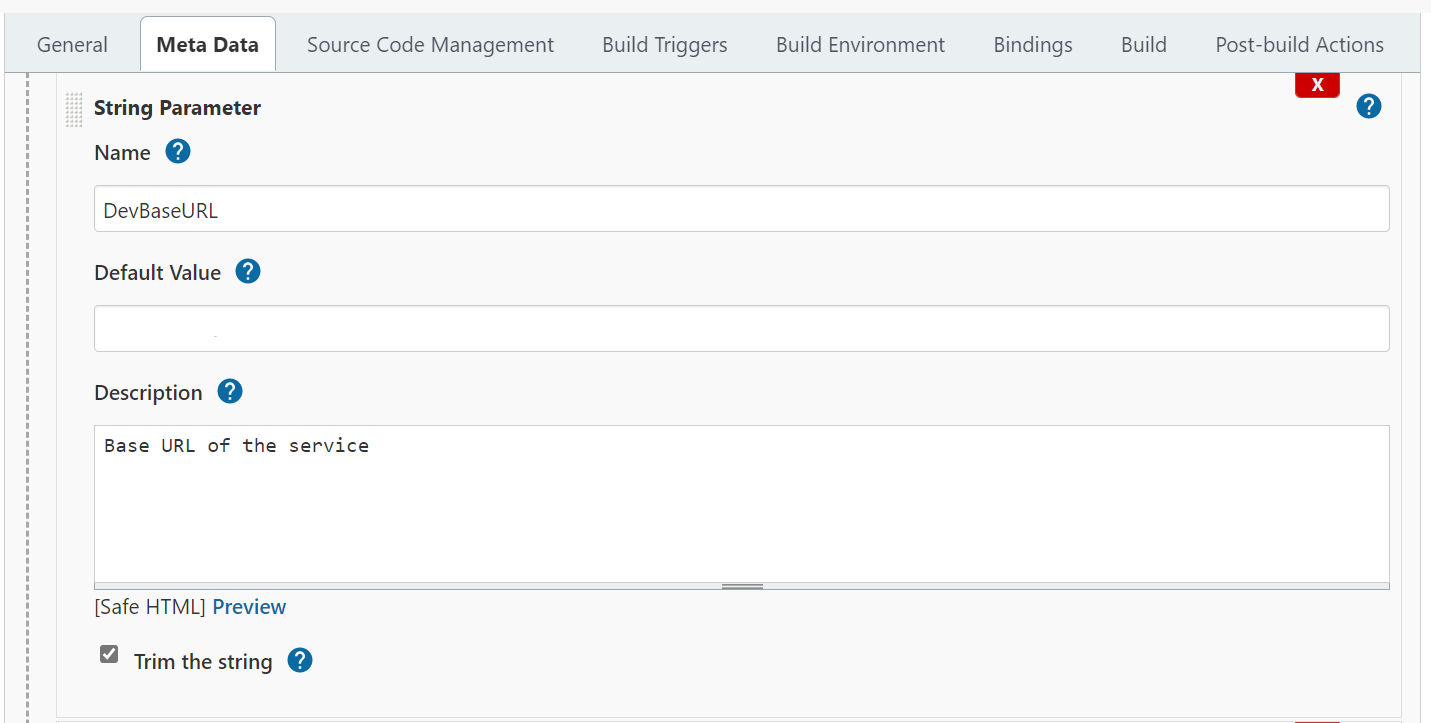Viewport: 1431px width, 723px height.
Task: Open help for the Description field
Action: coord(230,391)
